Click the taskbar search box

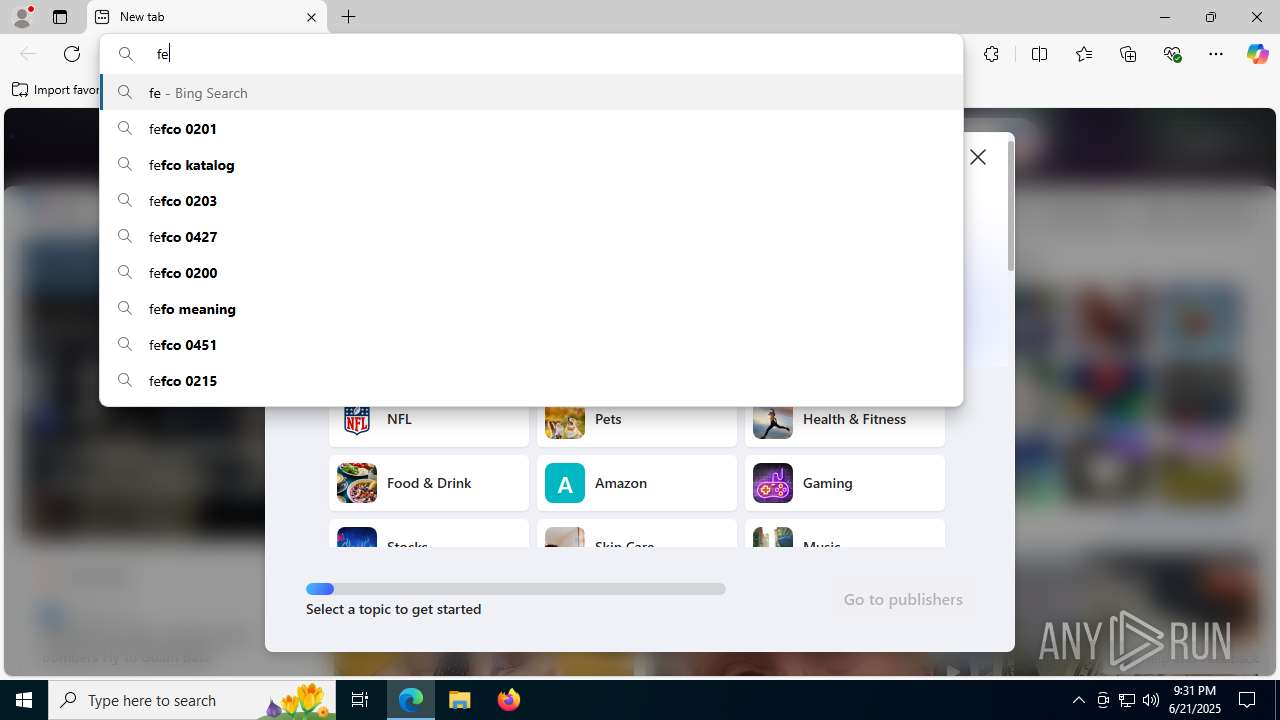click(194, 700)
